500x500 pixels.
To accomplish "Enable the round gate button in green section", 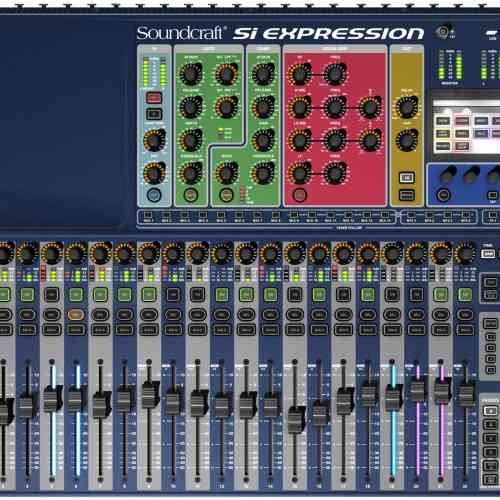I will point(190,195).
